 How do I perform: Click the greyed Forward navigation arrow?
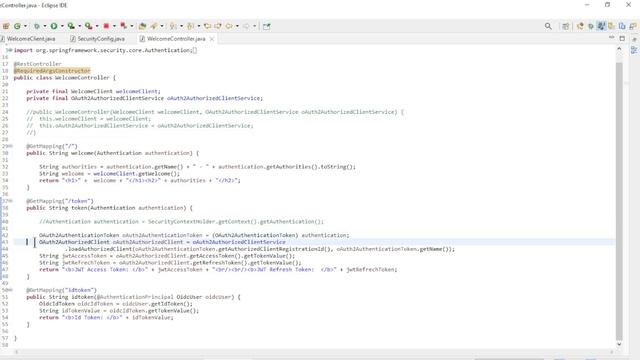[x=246, y=26]
